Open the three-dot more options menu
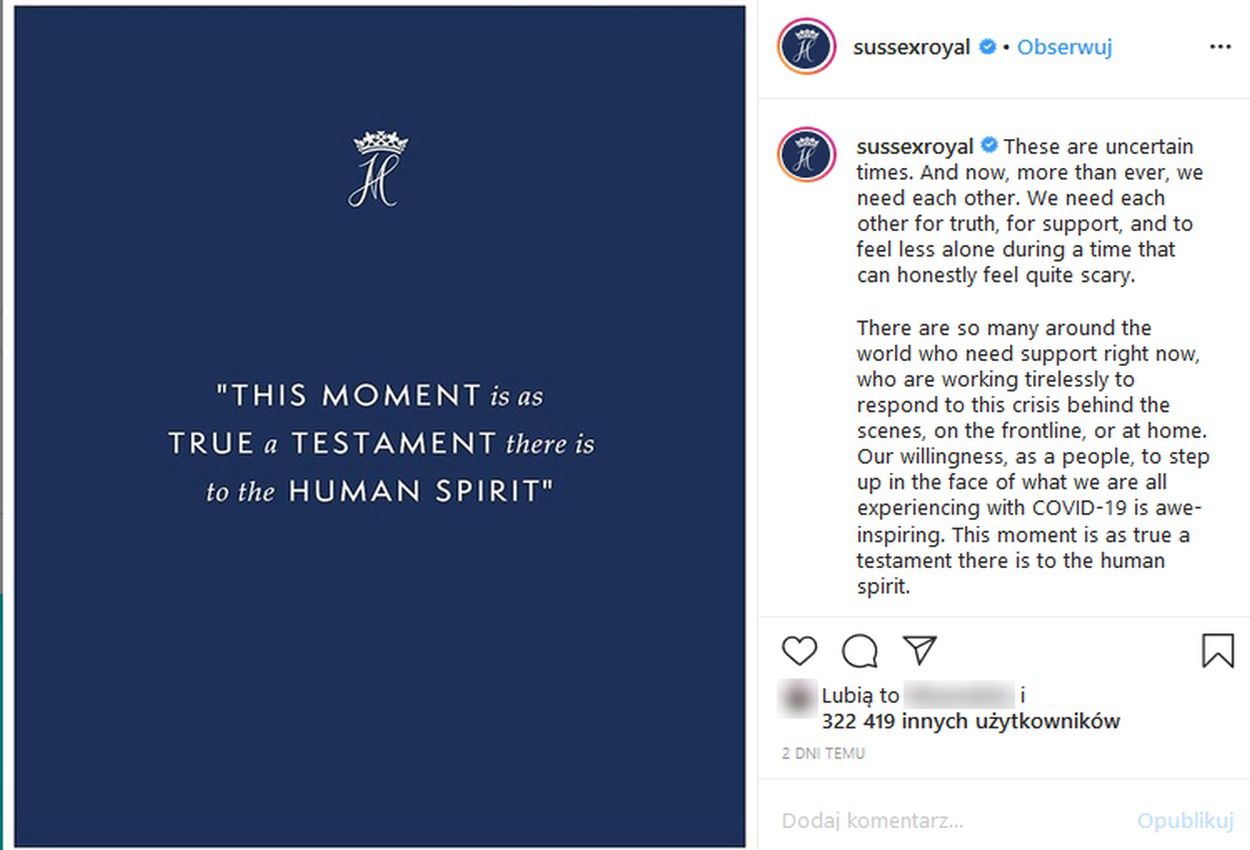Viewport: 1250px width, 850px height. tap(1220, 47)
